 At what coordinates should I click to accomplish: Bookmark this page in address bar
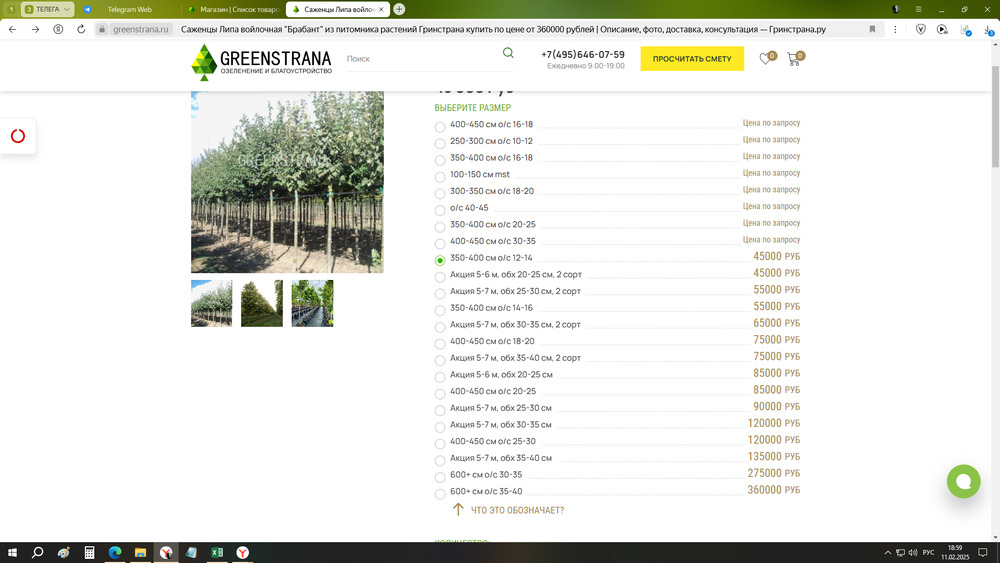click(872, 30)
